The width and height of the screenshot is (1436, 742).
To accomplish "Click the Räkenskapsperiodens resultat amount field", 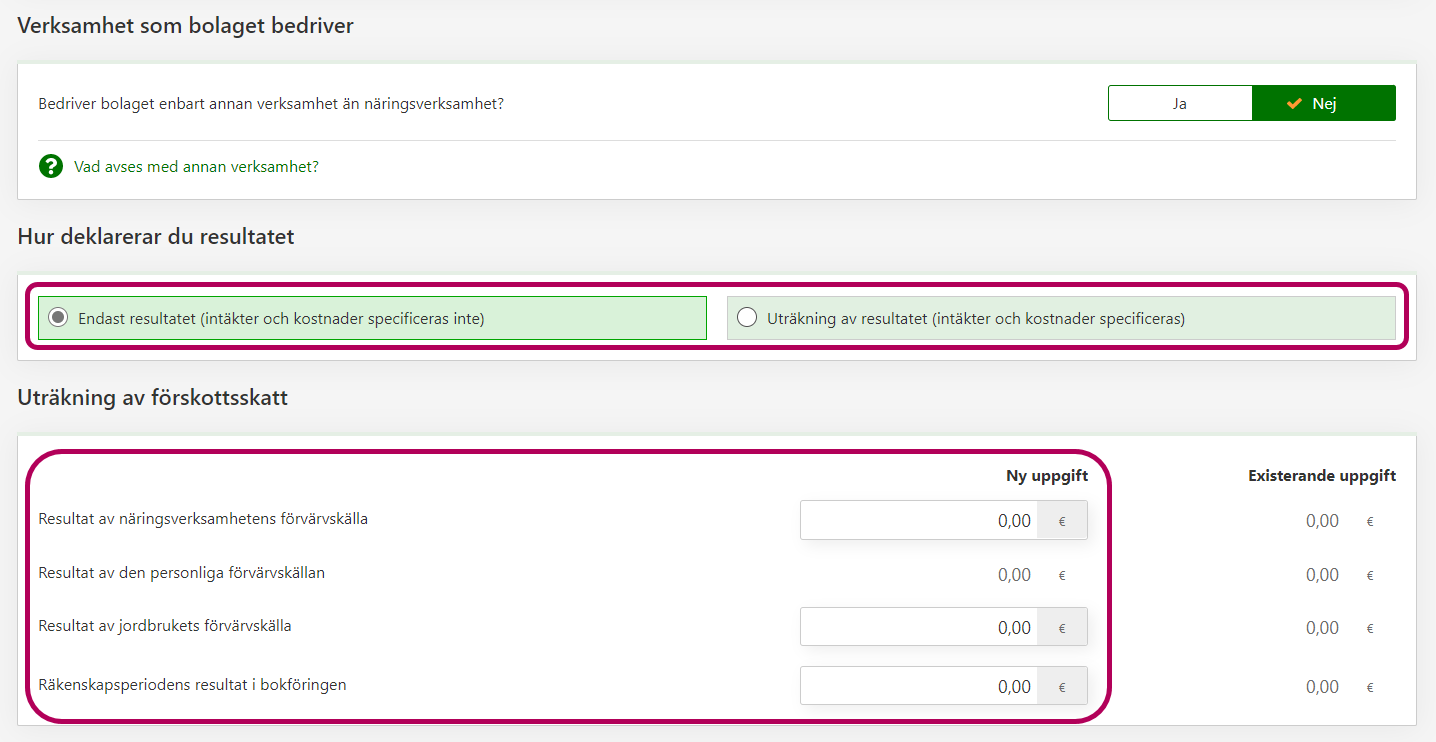I will 918,686.
